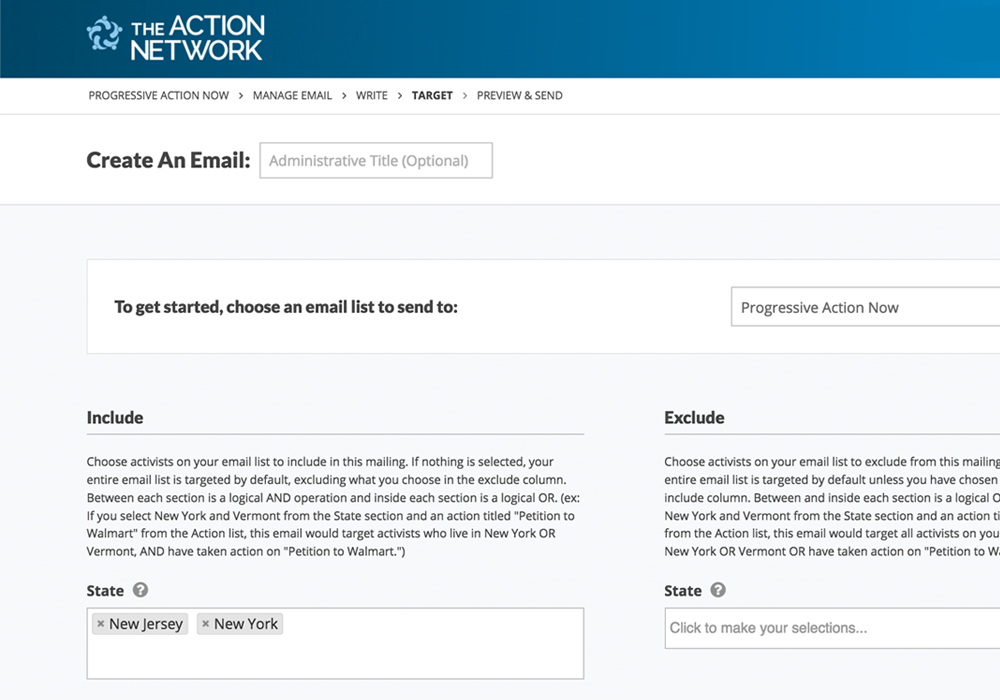This screenshot has height=700, width=1000.
Task: Click the Exclude section heading
Action: click(x=694, y=417)
